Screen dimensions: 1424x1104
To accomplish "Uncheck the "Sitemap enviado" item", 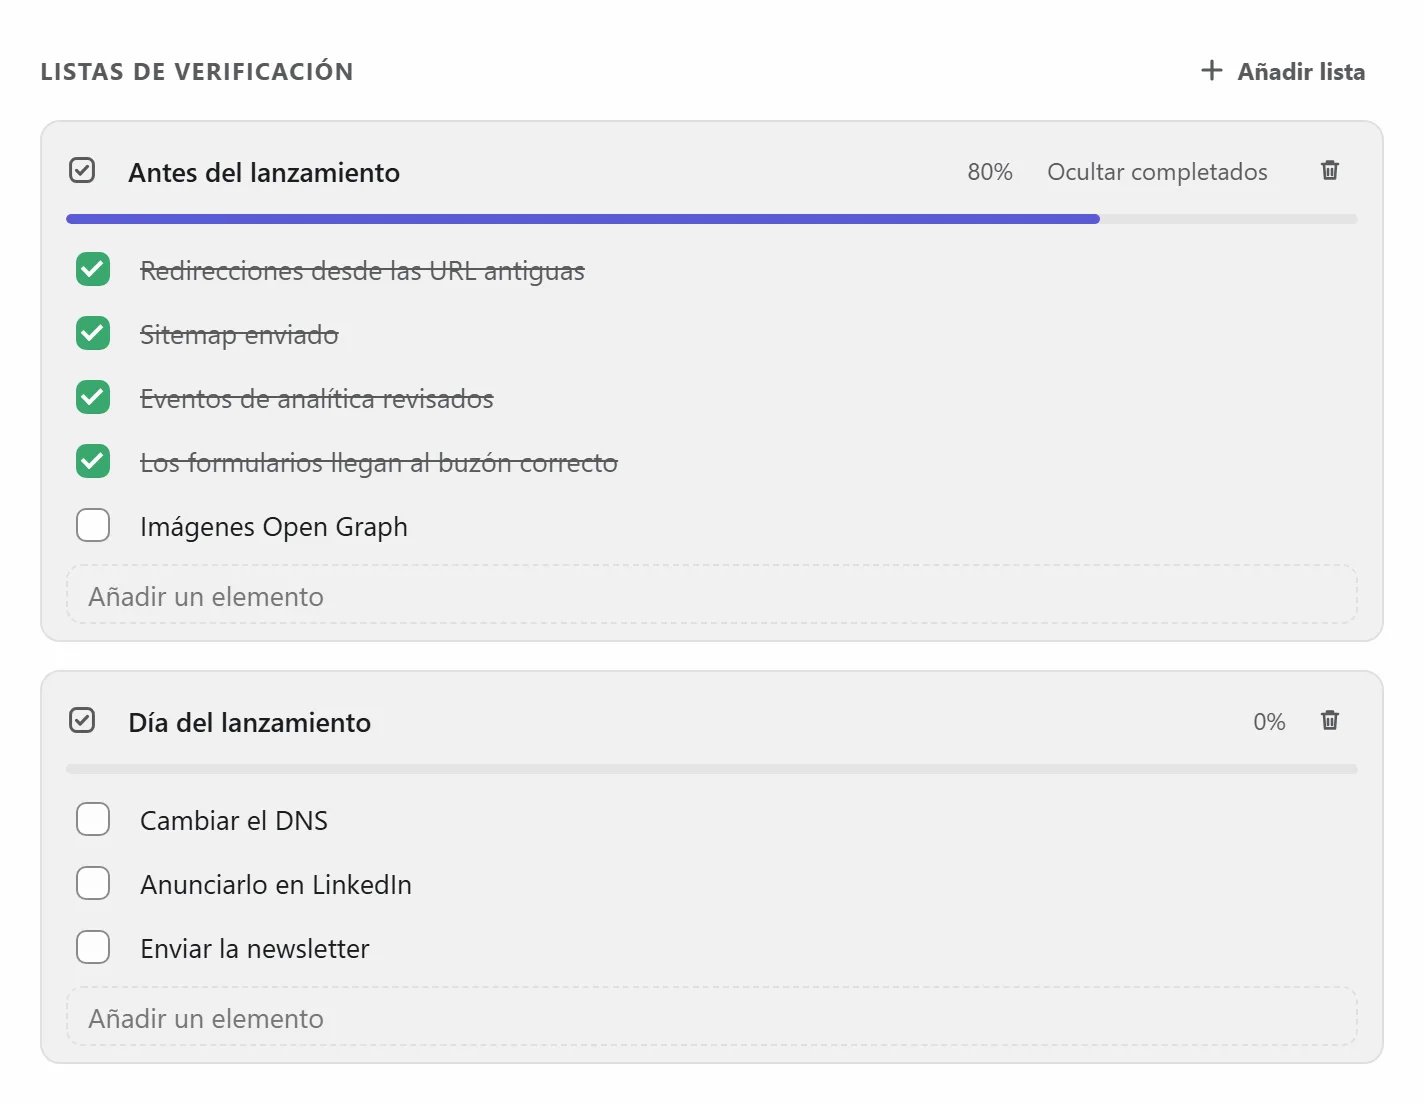I will (x=93, y=333).
